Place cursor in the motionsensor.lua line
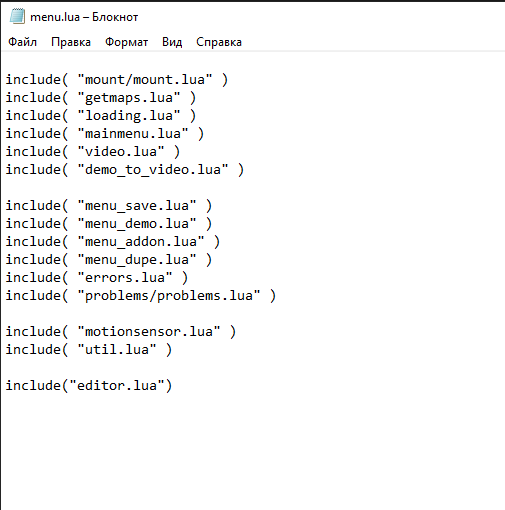The width and height of the screenshot is (505, 510). point(121,332)
